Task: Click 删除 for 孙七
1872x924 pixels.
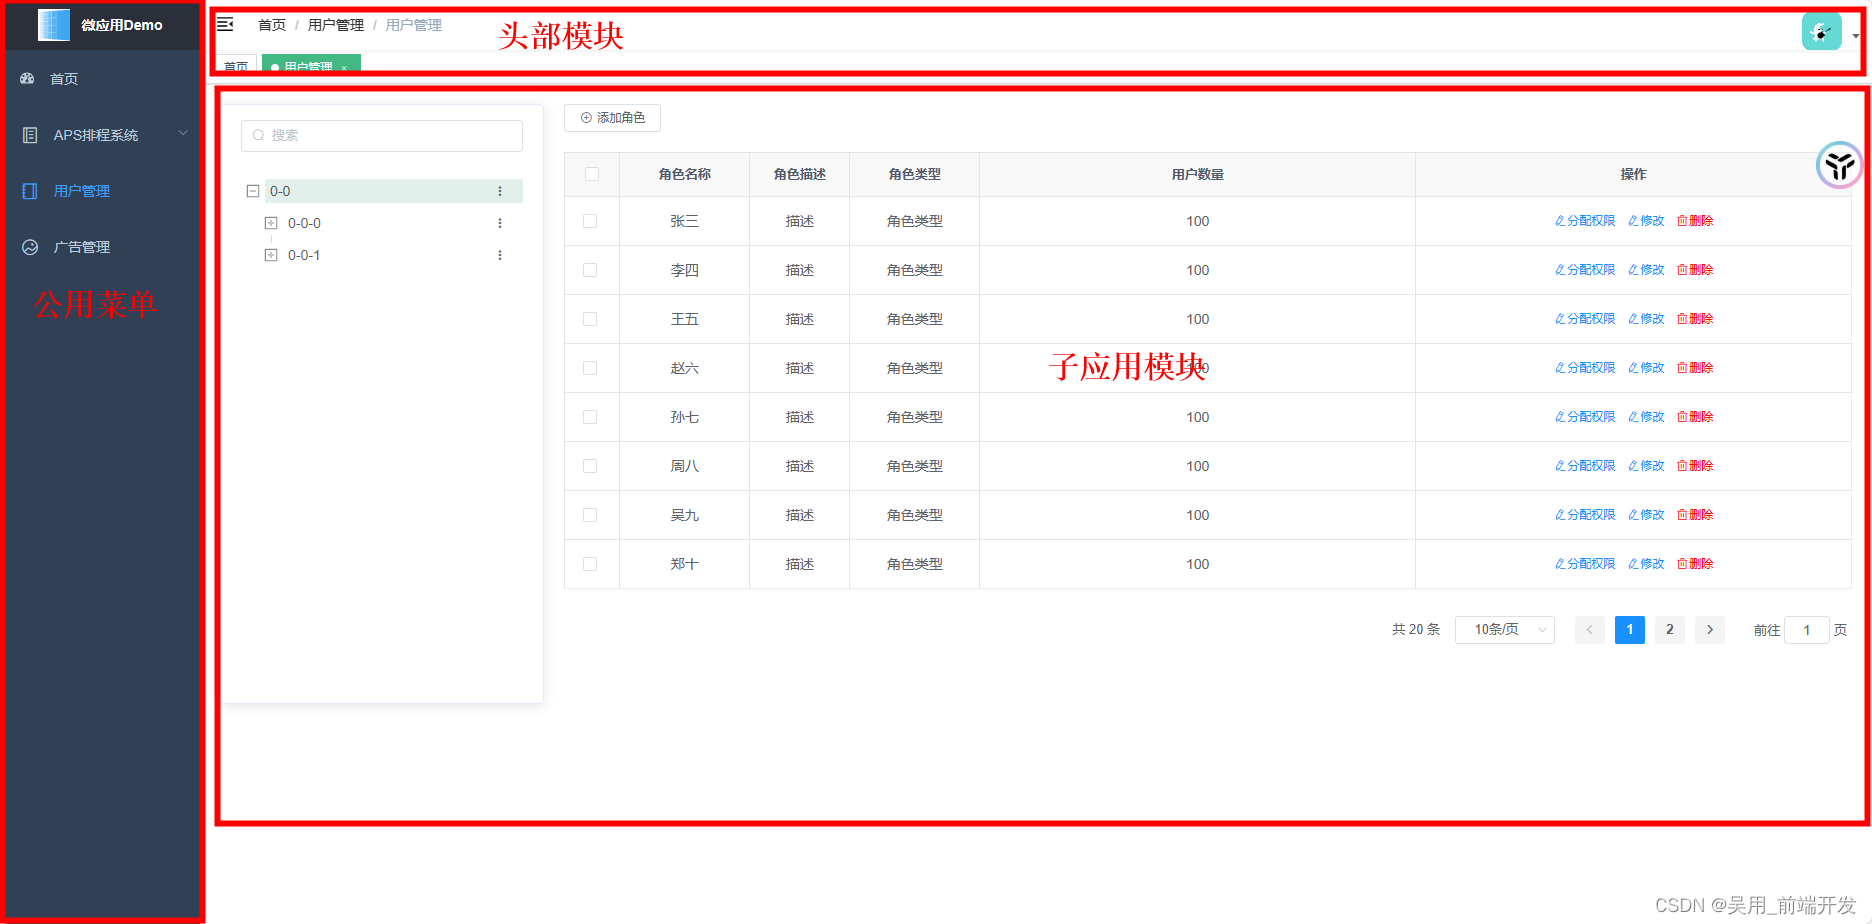Action: (1695, 417)
